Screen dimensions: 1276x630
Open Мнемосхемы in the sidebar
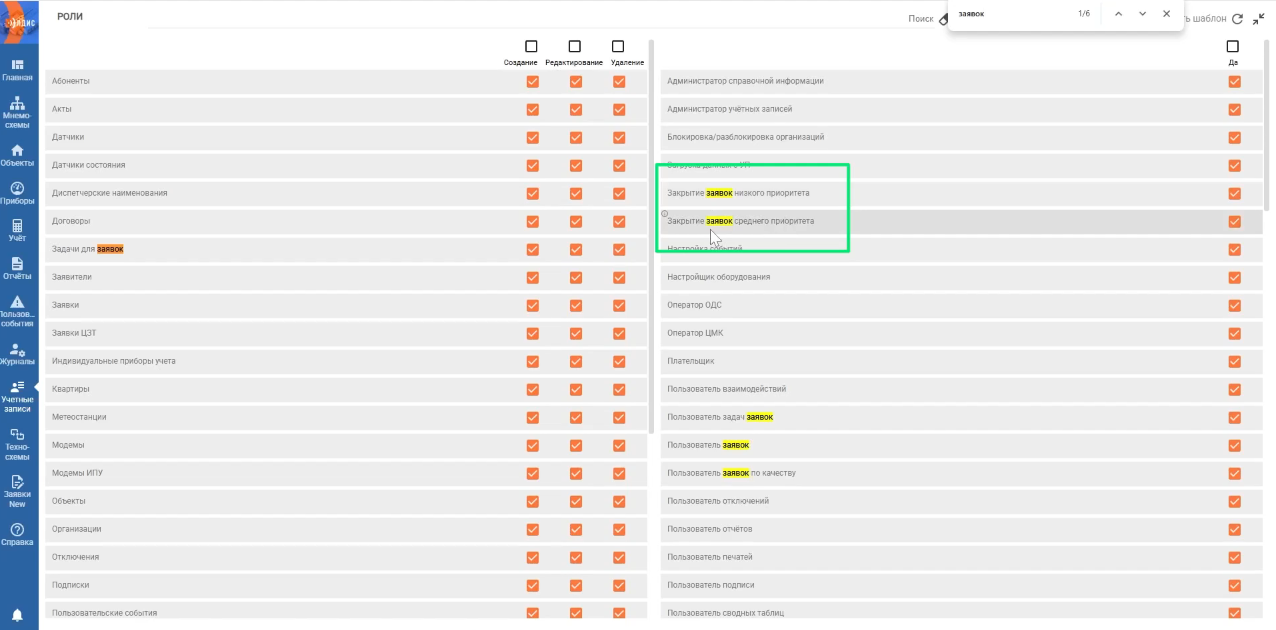17,112
